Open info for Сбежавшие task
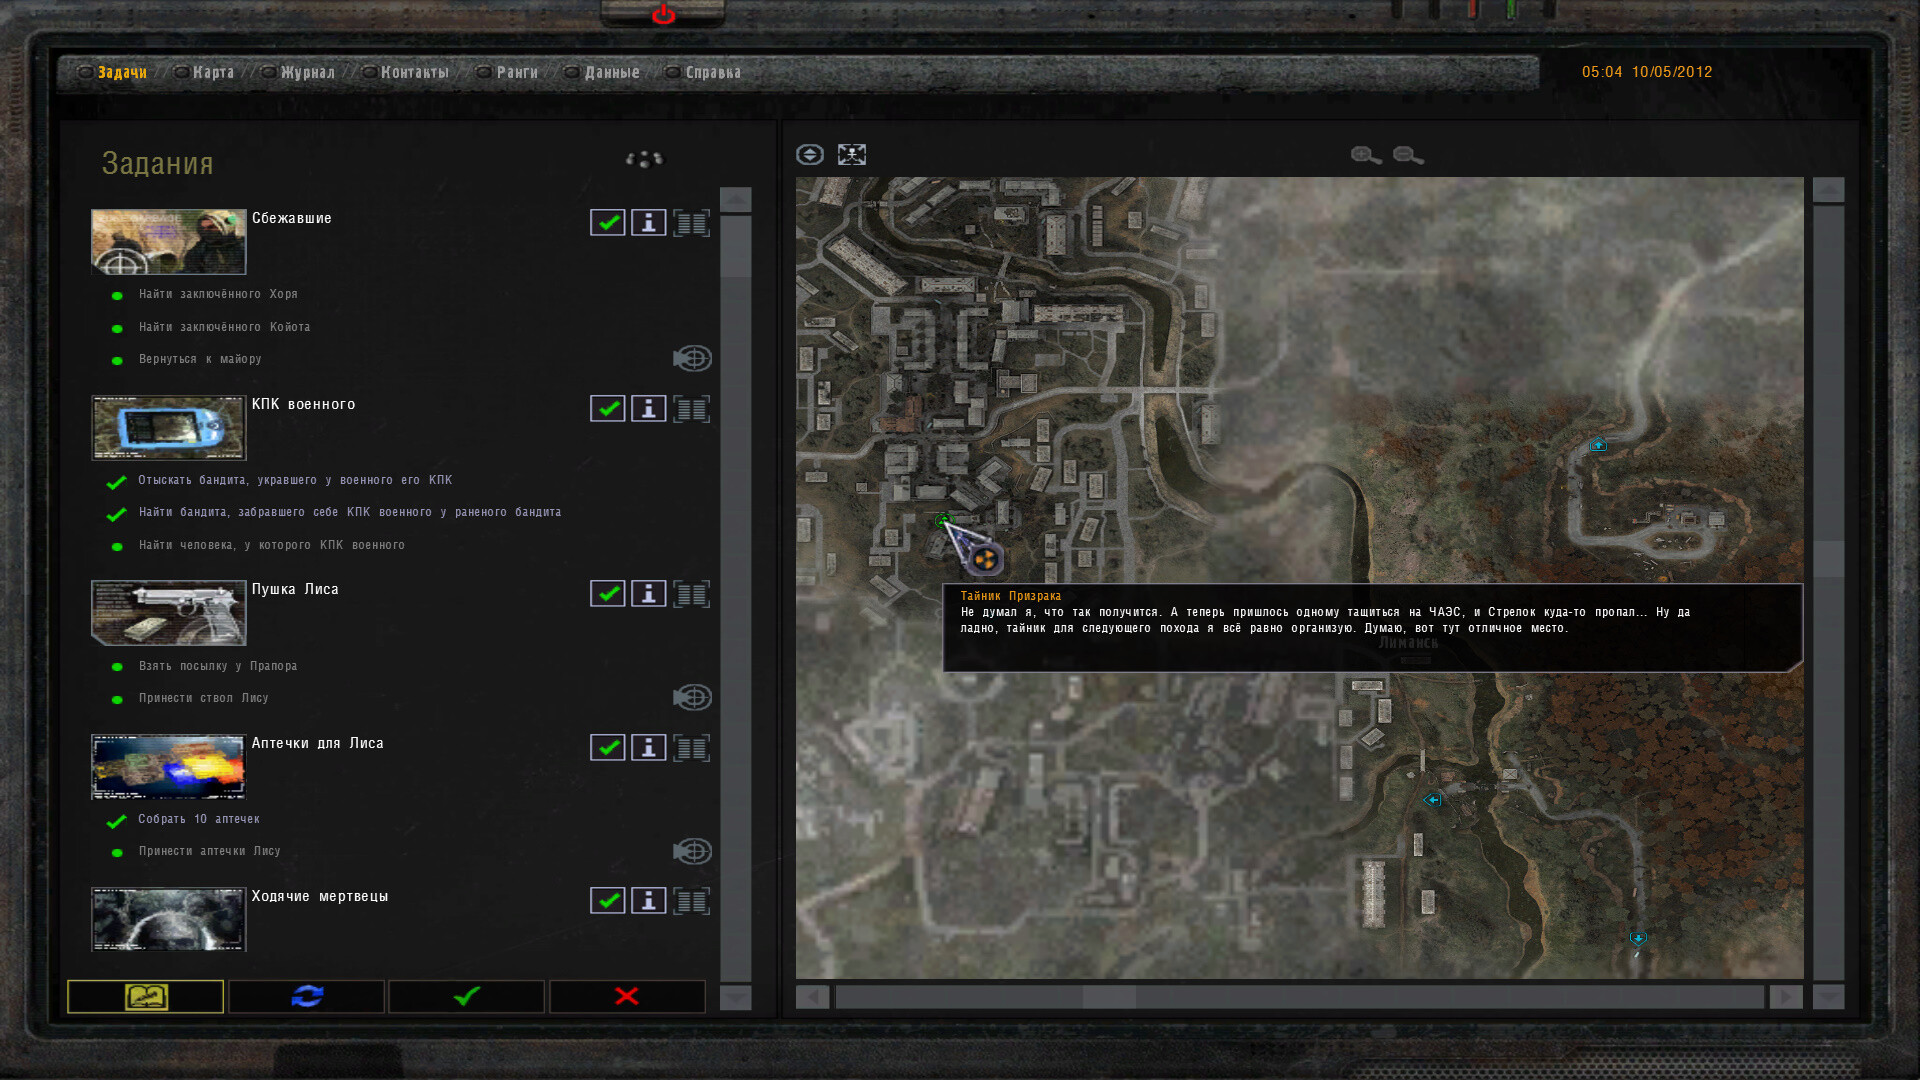Viewport: 1920px width, 1080px height. point(649,222)
